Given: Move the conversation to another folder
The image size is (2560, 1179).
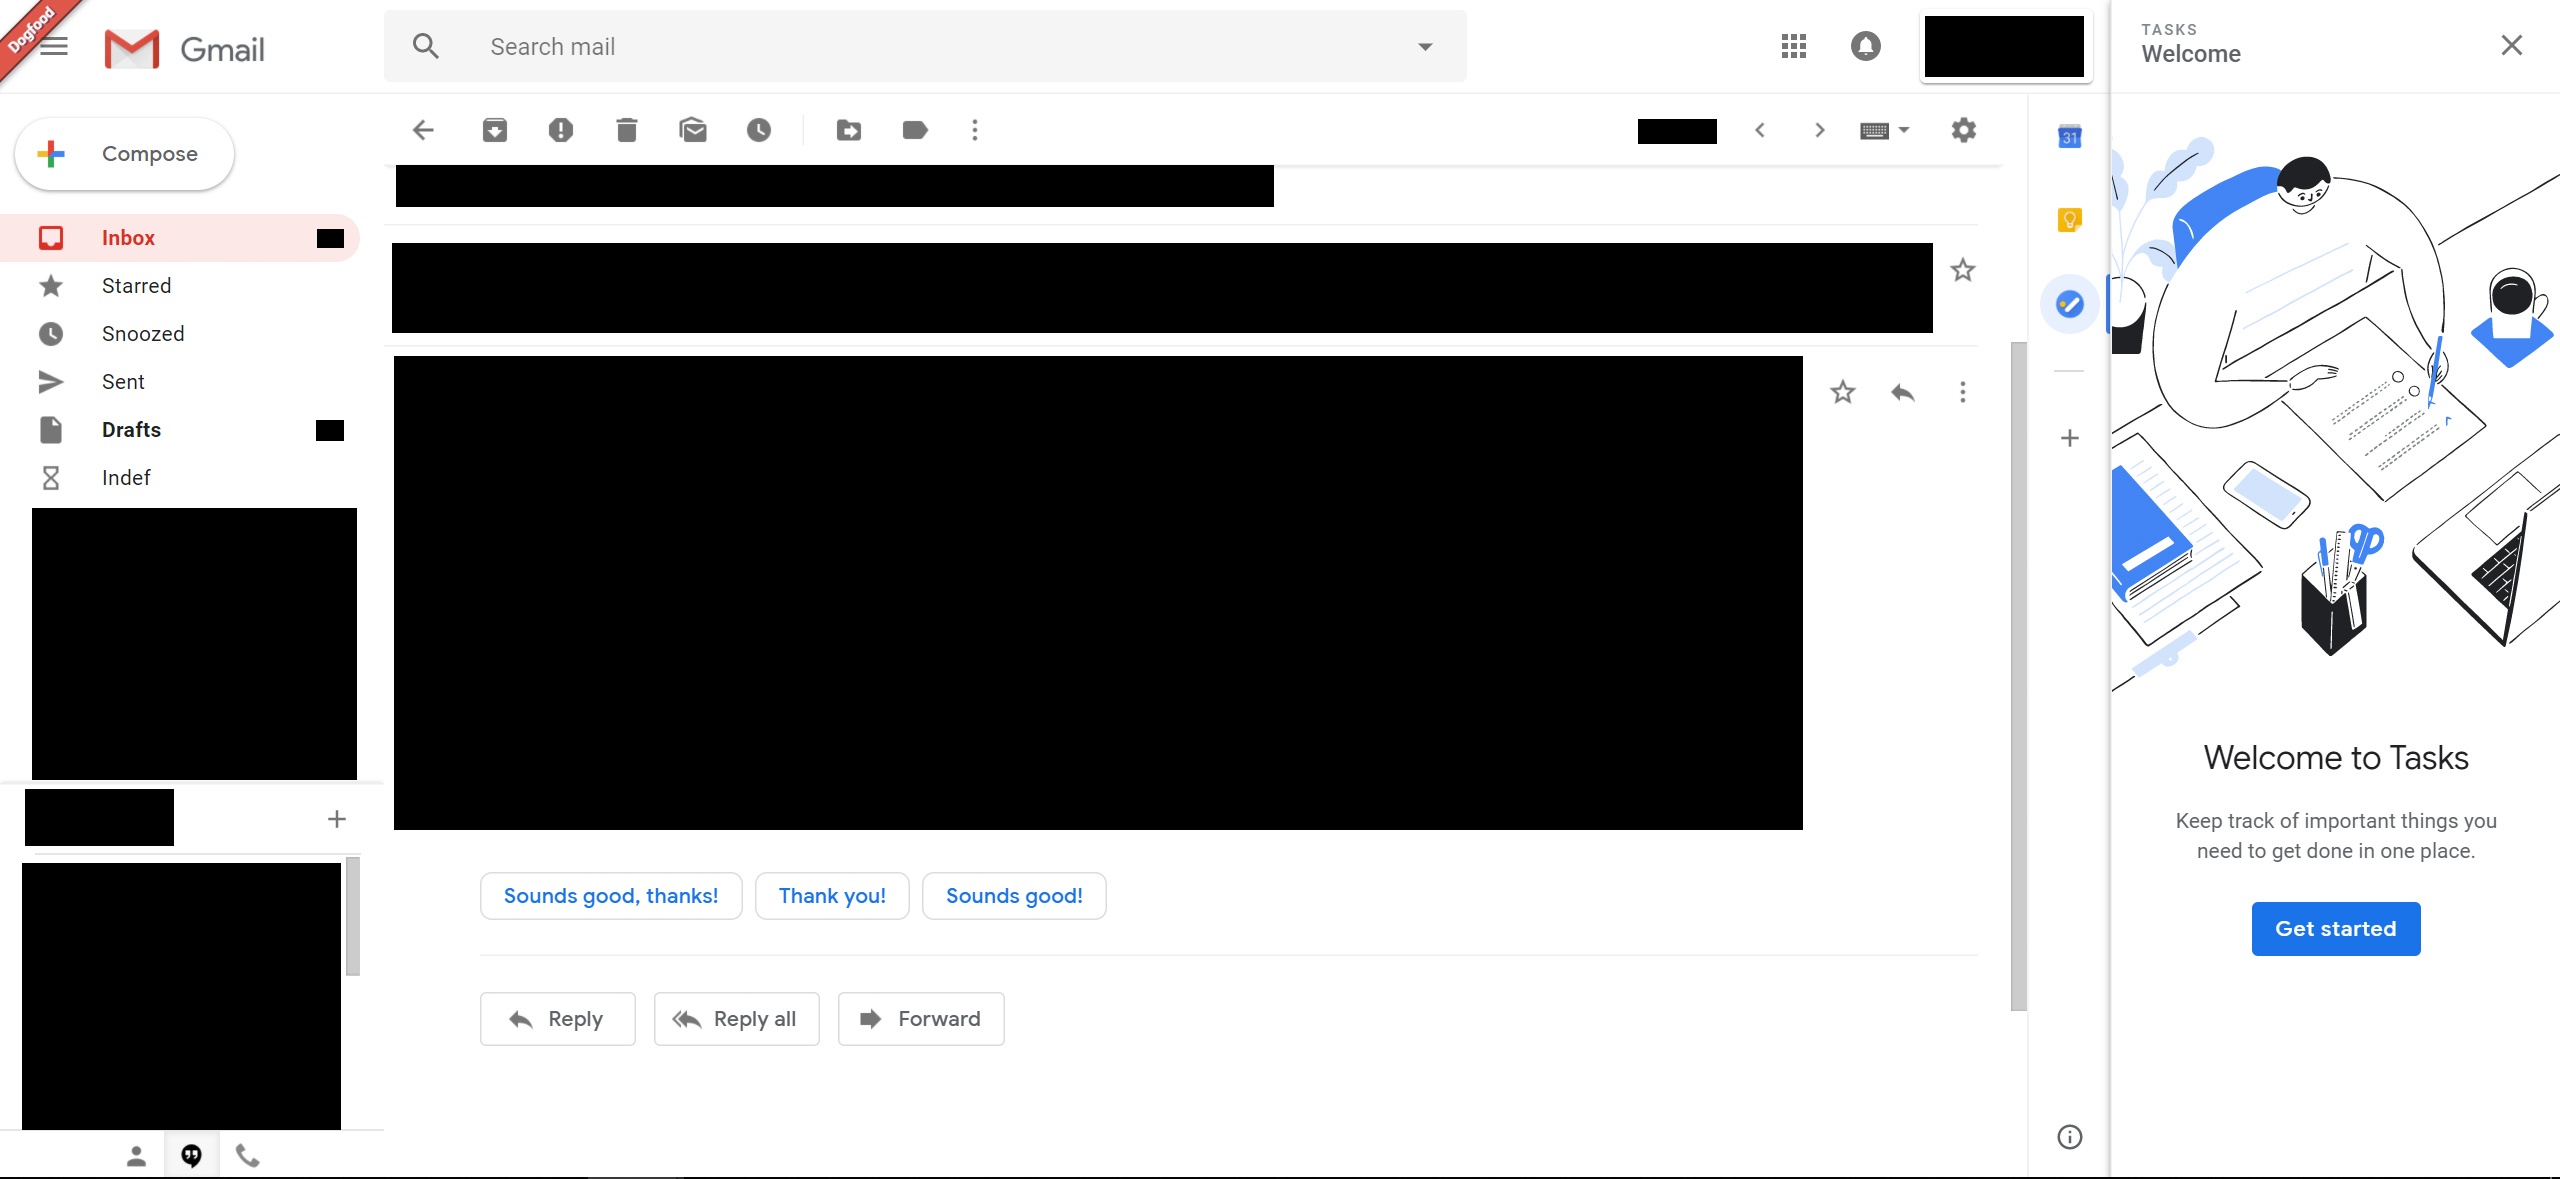Looking at the screenshot, I should (848, 130).
